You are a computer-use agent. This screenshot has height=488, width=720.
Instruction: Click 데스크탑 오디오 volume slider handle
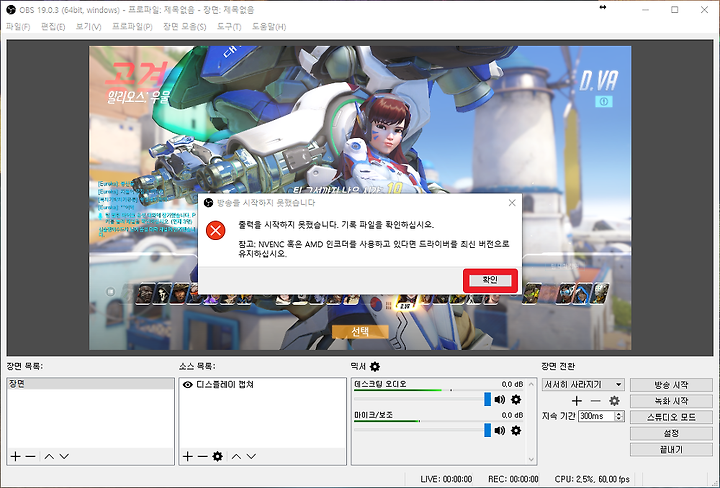pos(488,399)
